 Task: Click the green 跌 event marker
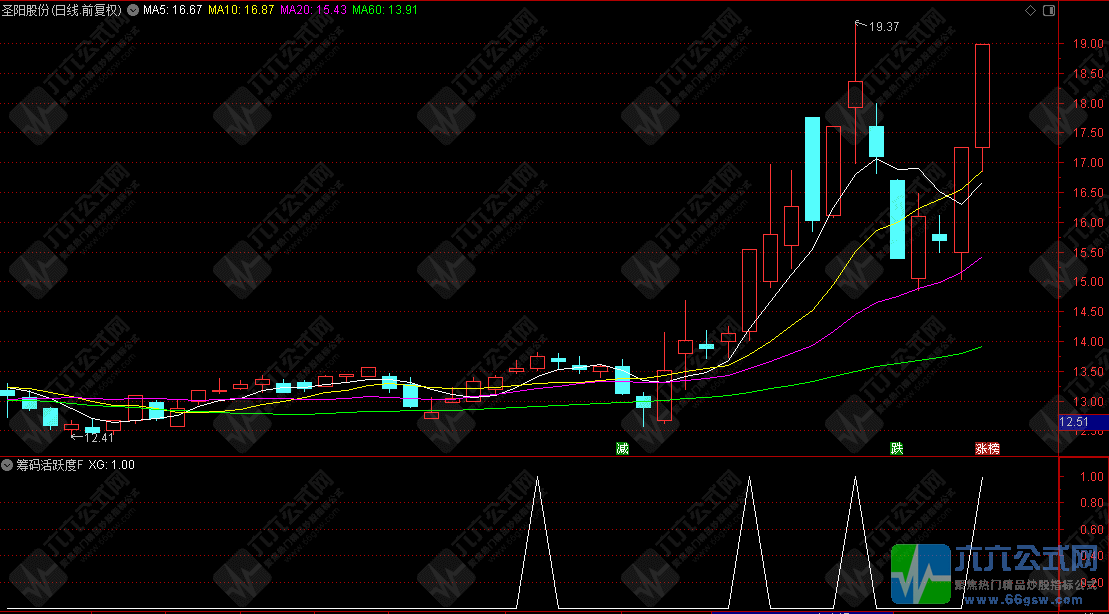pos(897,448)
